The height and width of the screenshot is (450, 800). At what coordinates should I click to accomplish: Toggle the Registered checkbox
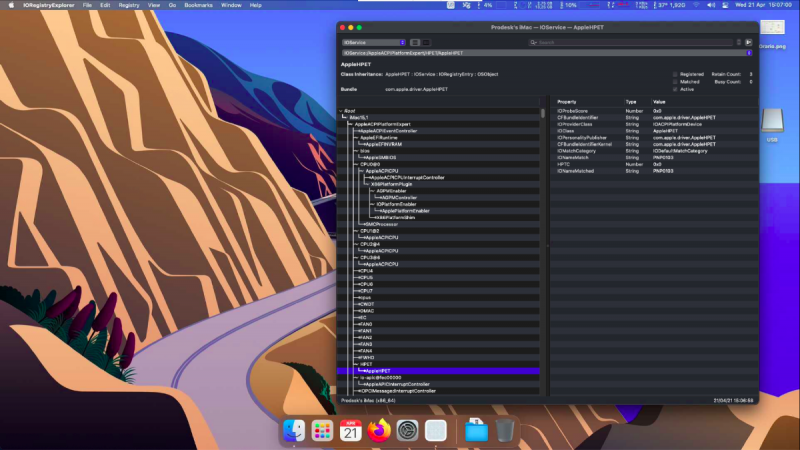pyautogui.click(x=675, y=74)
